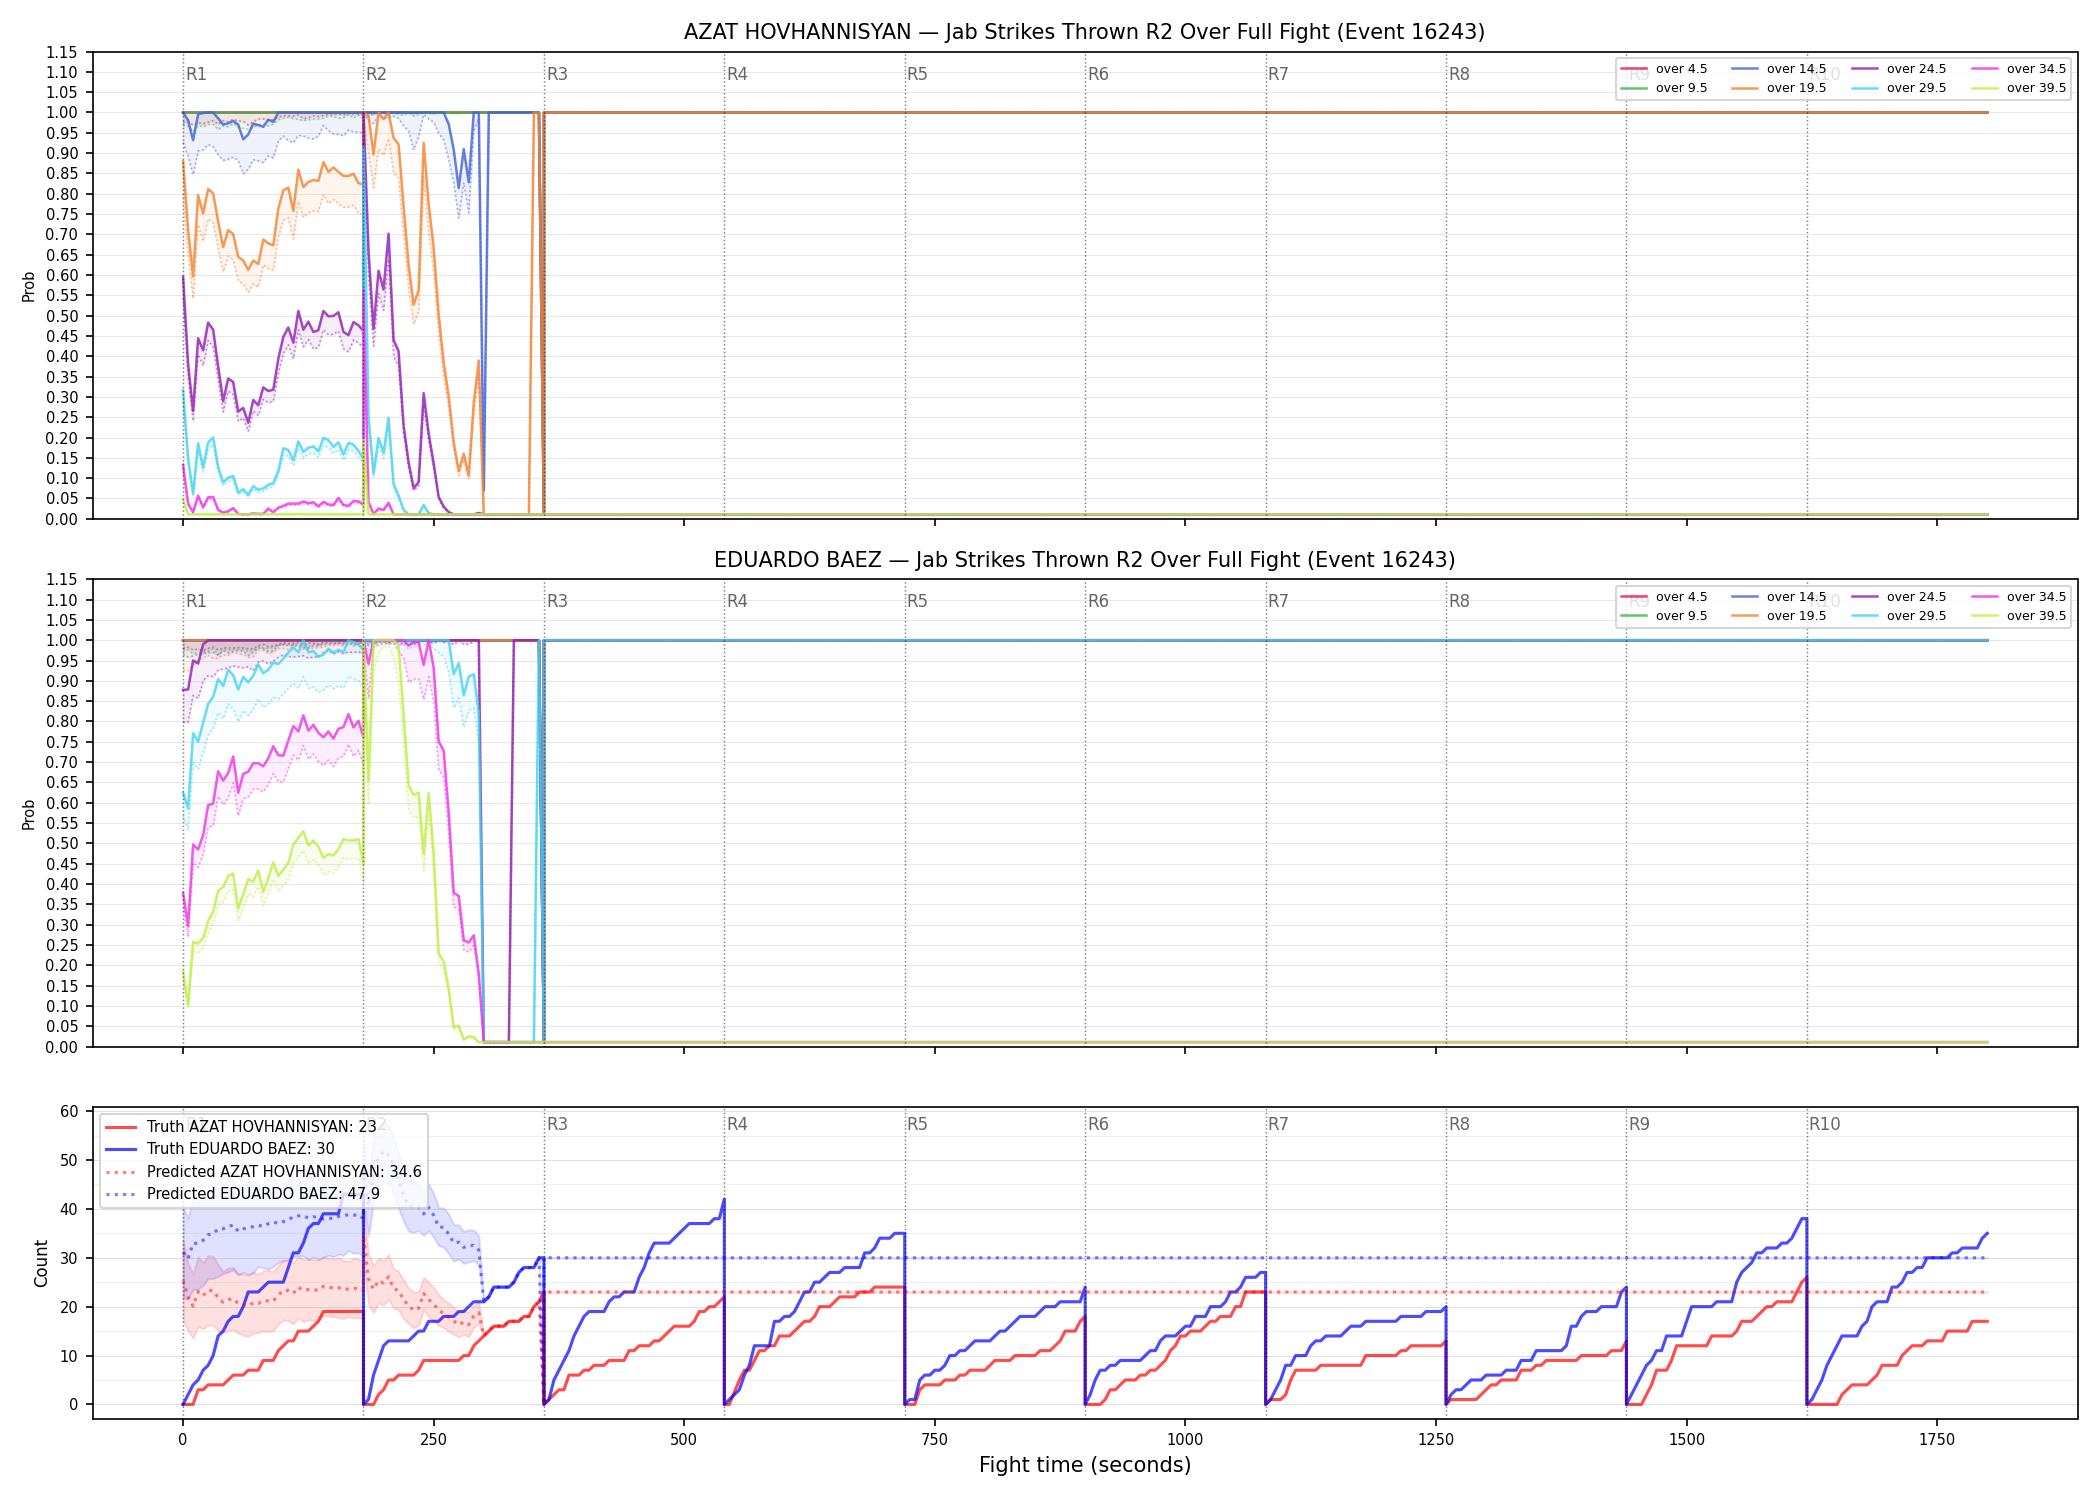Click "over 19.5" legend entry in Hovhannisyan chart
This screenshot has height=1500, width=2100.
(x=1778, y=88)
